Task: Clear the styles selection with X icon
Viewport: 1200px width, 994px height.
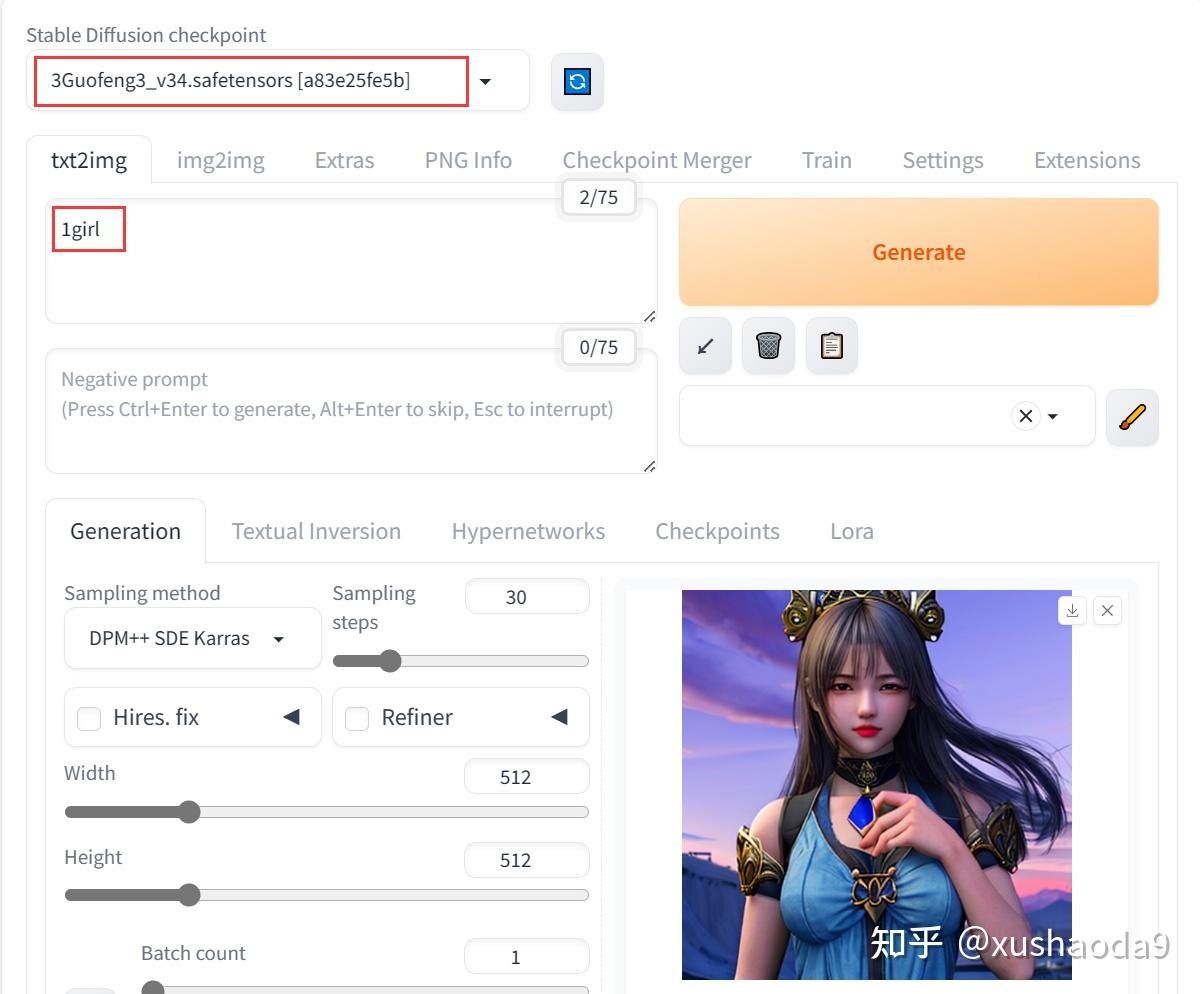Action: point(1025,416)
